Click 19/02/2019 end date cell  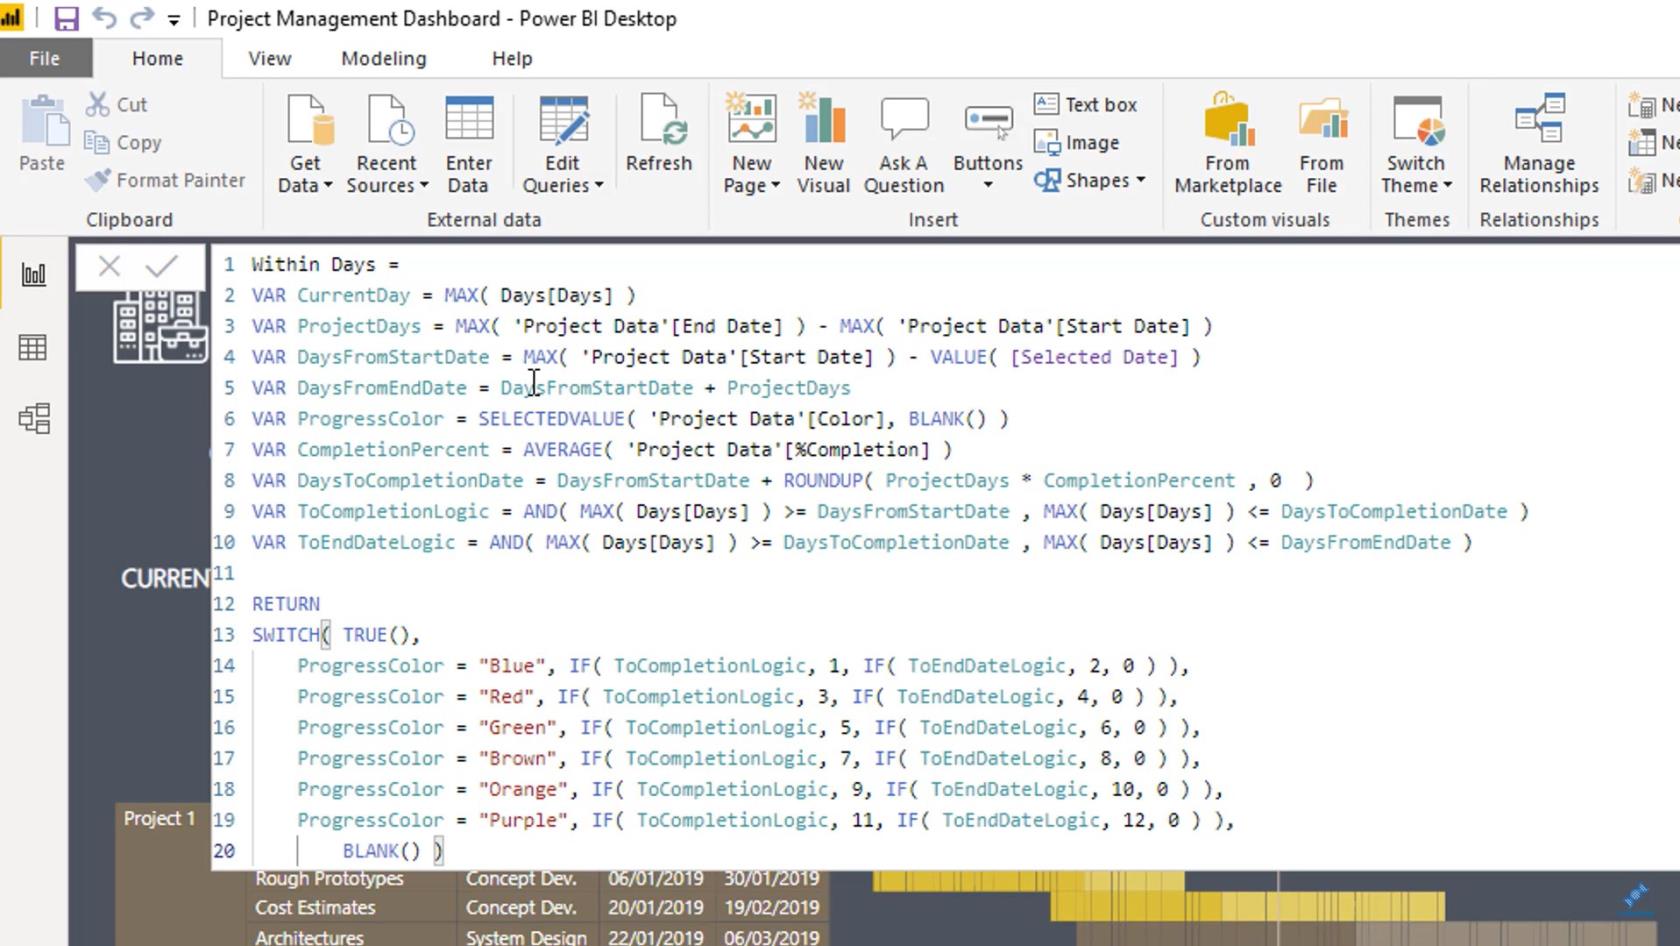771,908
